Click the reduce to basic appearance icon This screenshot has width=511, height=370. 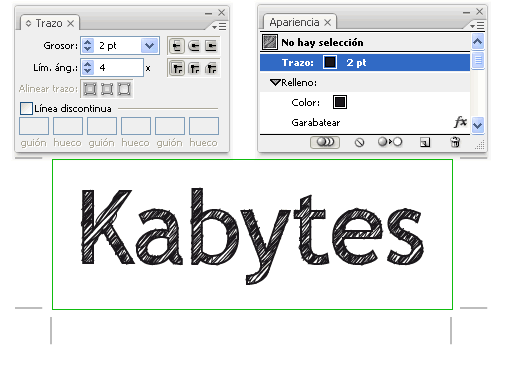click(390, 142)
